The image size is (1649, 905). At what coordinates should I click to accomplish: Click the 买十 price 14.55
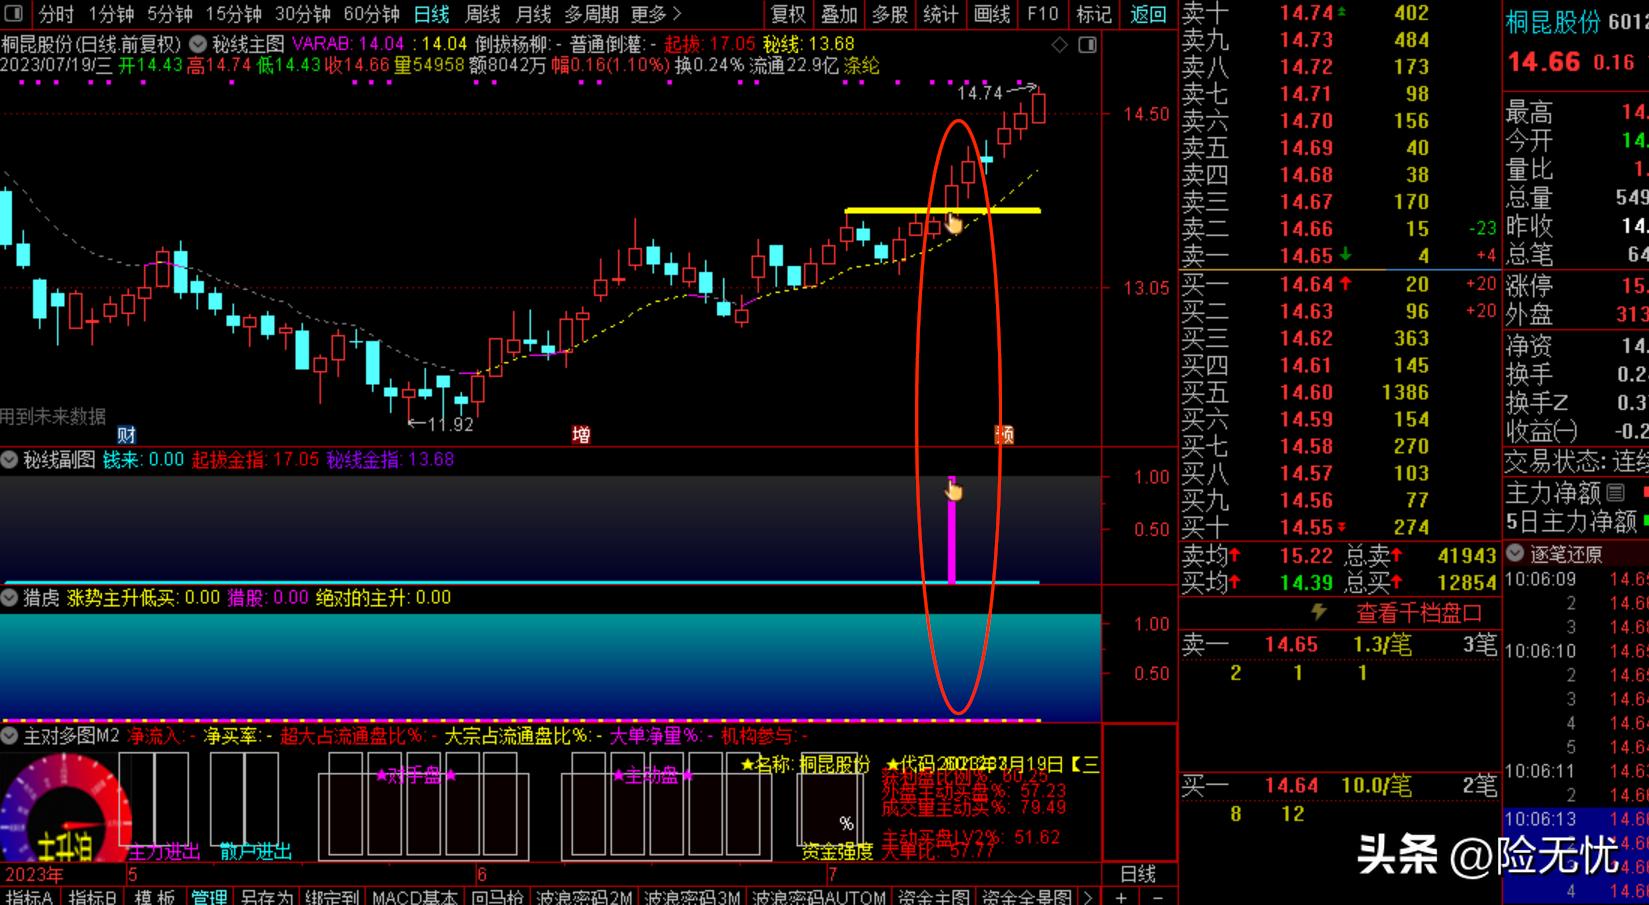point(1306,527)
